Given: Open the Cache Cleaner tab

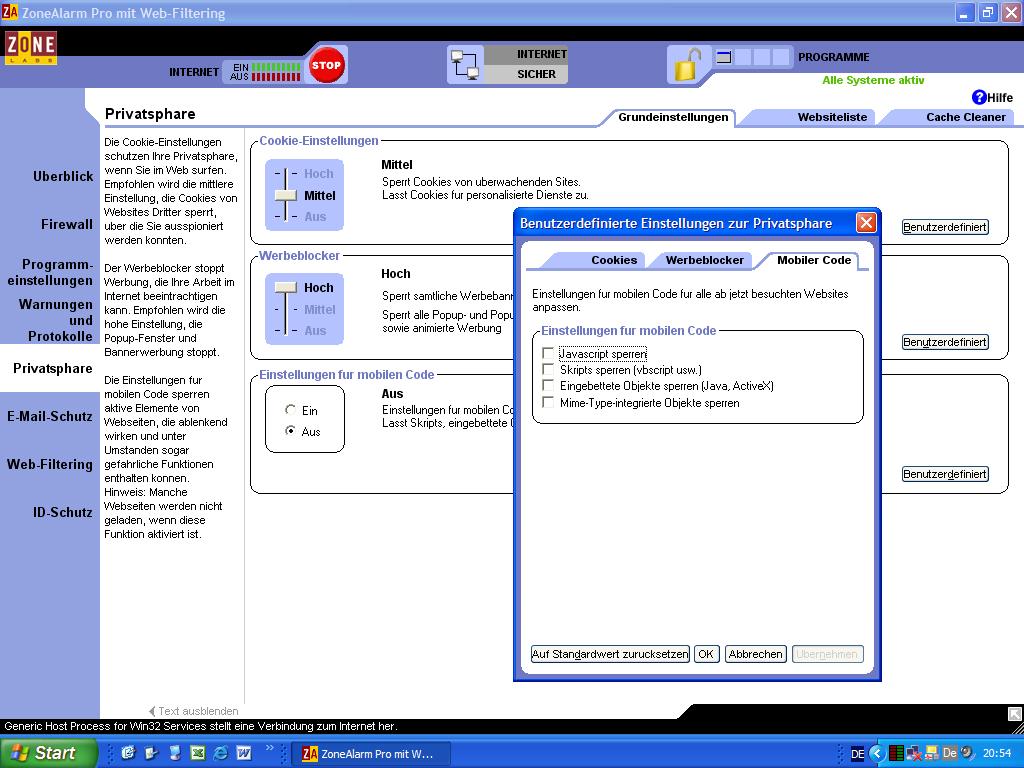Looking at the screenshot, I should [965, 117].
